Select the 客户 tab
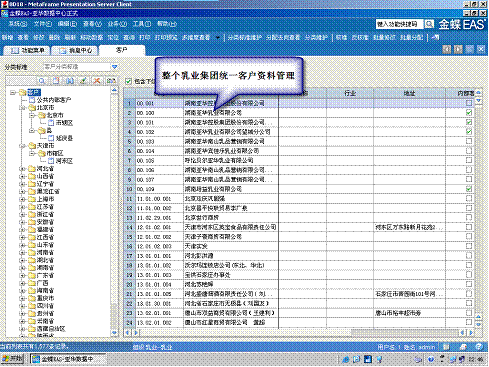Viewport: 489px width, 367px height. [122, 50]
